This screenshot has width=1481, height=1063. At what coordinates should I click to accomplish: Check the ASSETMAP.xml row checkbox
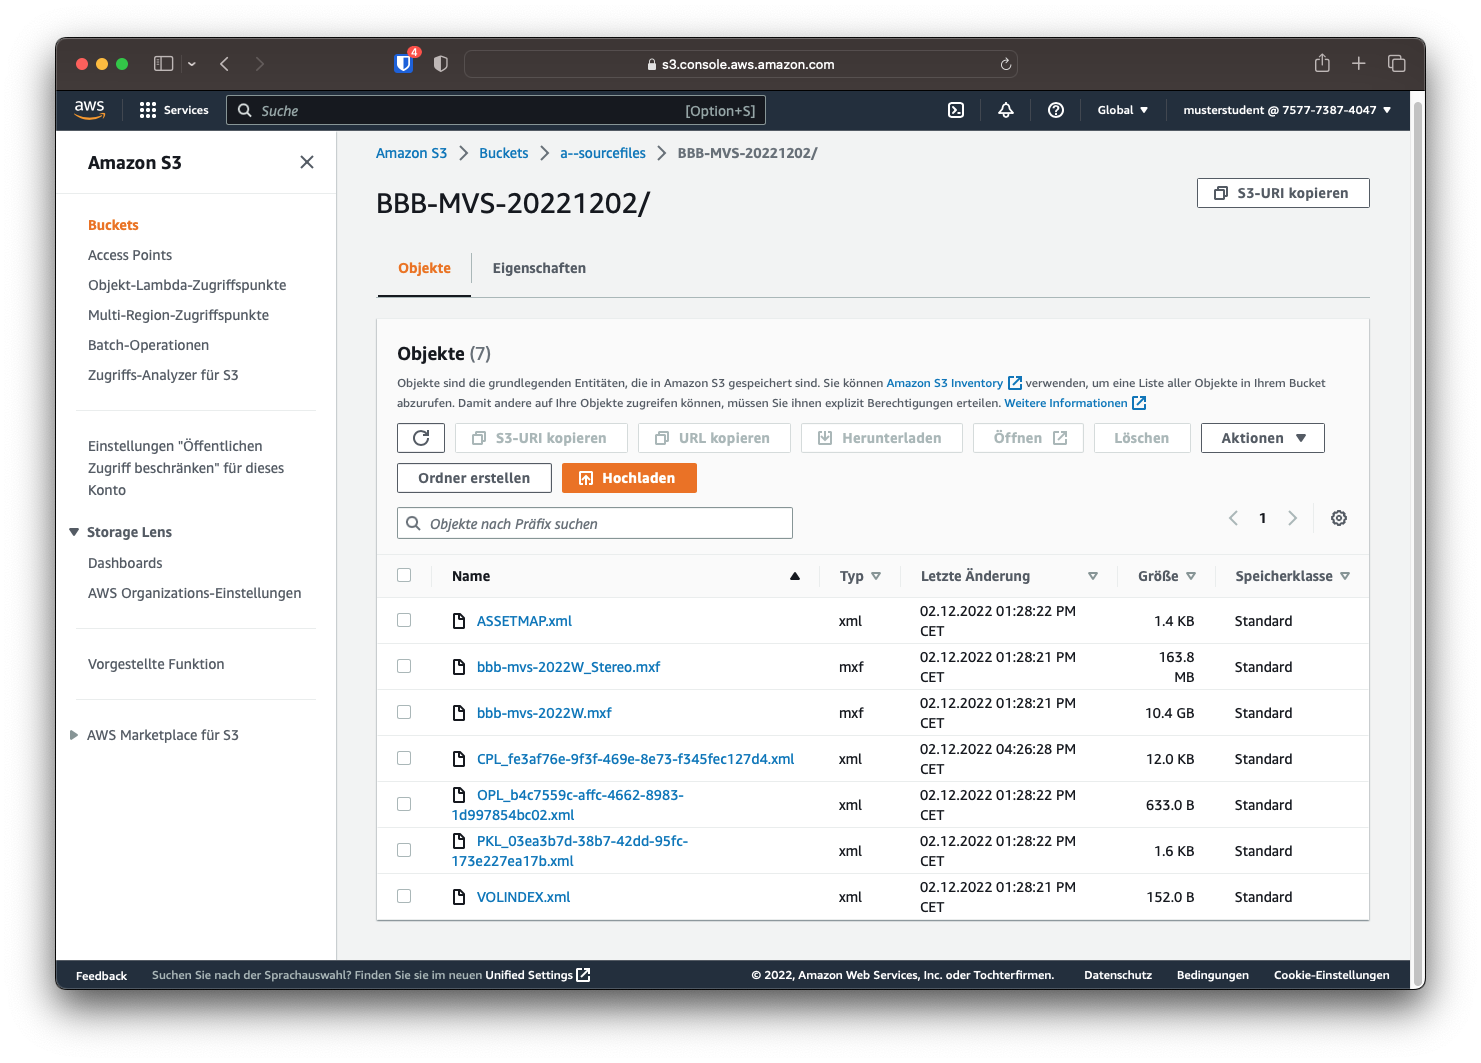[x=404, y=620]
